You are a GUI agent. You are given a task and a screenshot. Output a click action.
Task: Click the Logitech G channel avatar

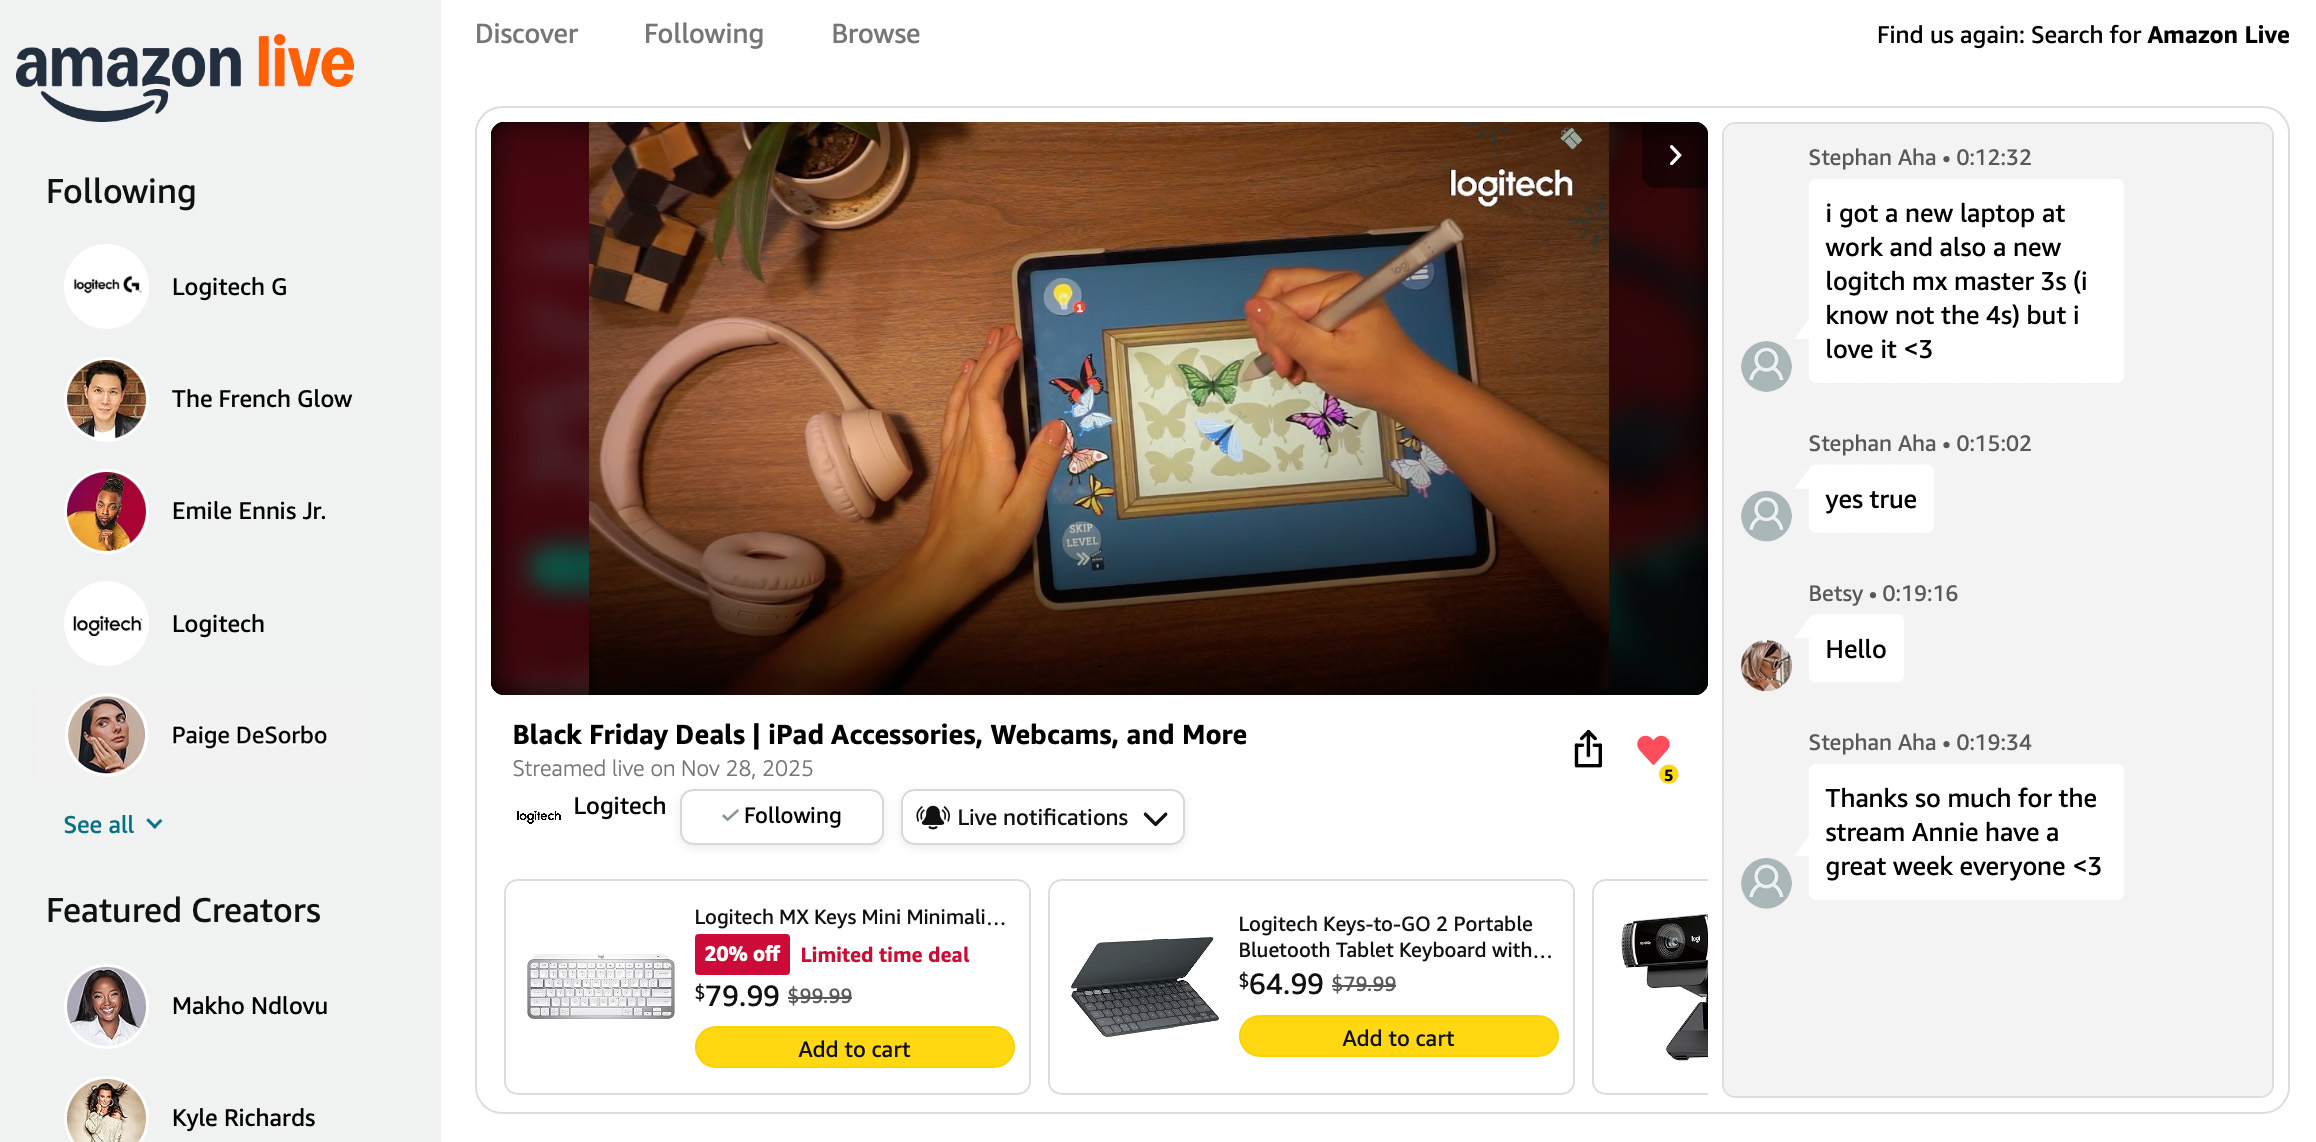pos(107,286)
